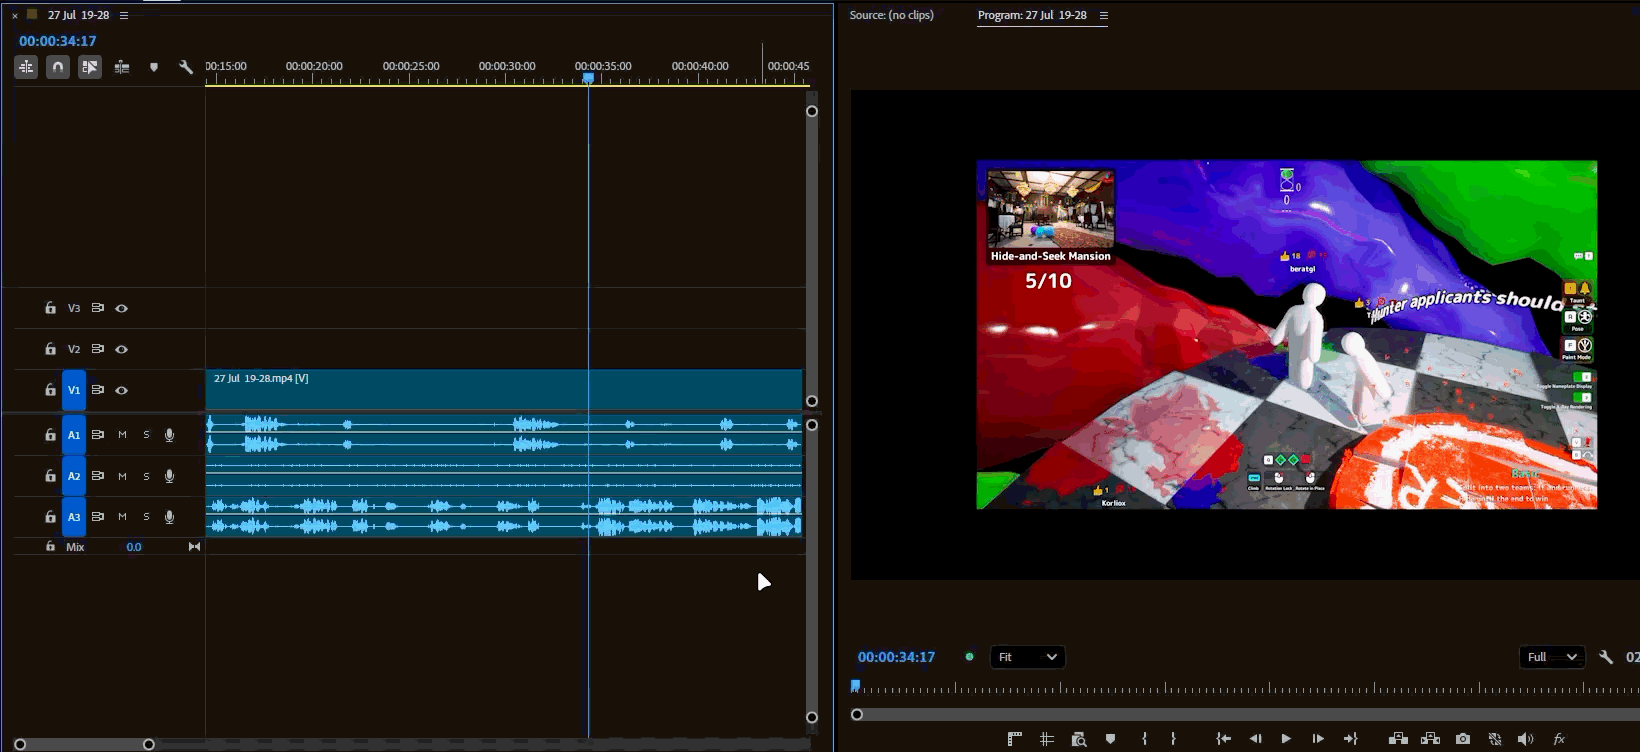Open the timeline panel menu

point(124,15)
